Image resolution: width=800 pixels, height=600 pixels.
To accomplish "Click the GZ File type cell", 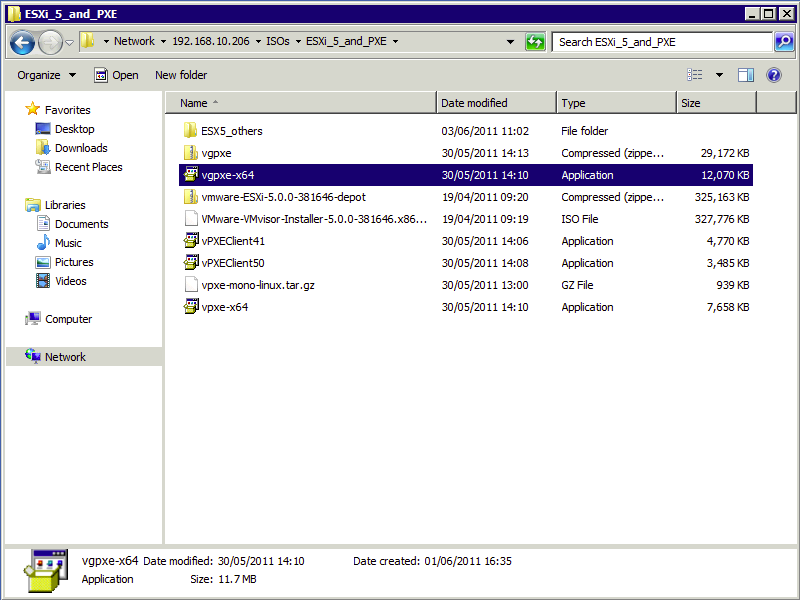I will [577, 285].
